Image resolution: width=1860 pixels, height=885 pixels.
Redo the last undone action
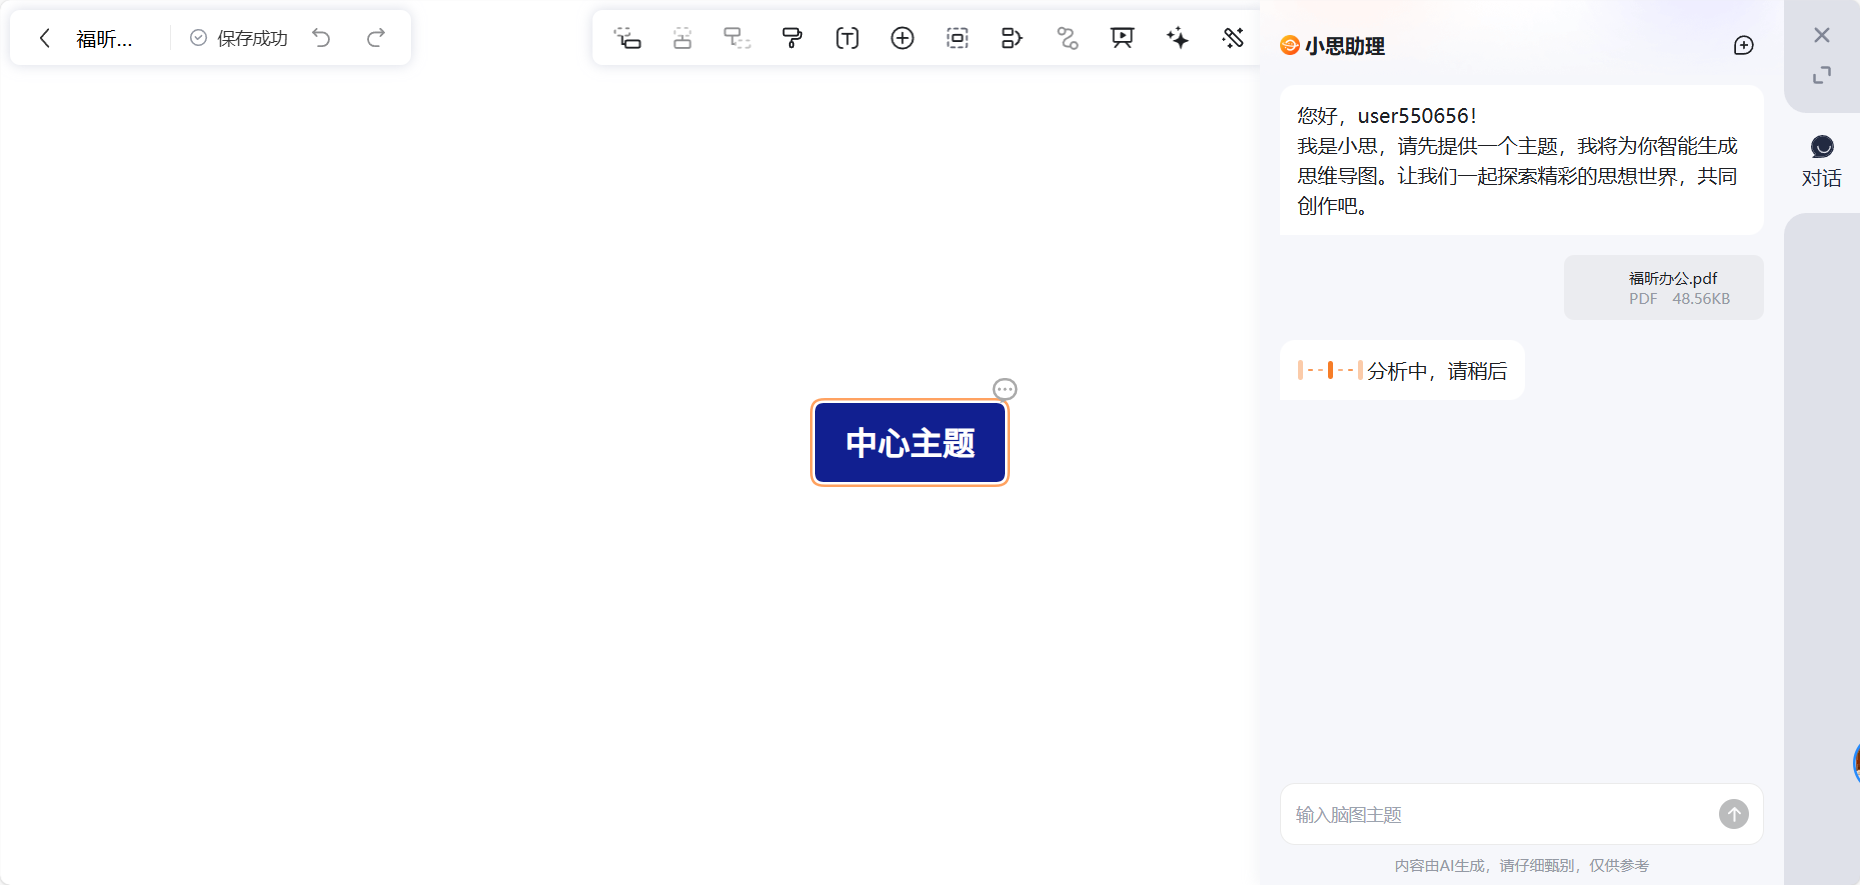[x=376, y=38]
